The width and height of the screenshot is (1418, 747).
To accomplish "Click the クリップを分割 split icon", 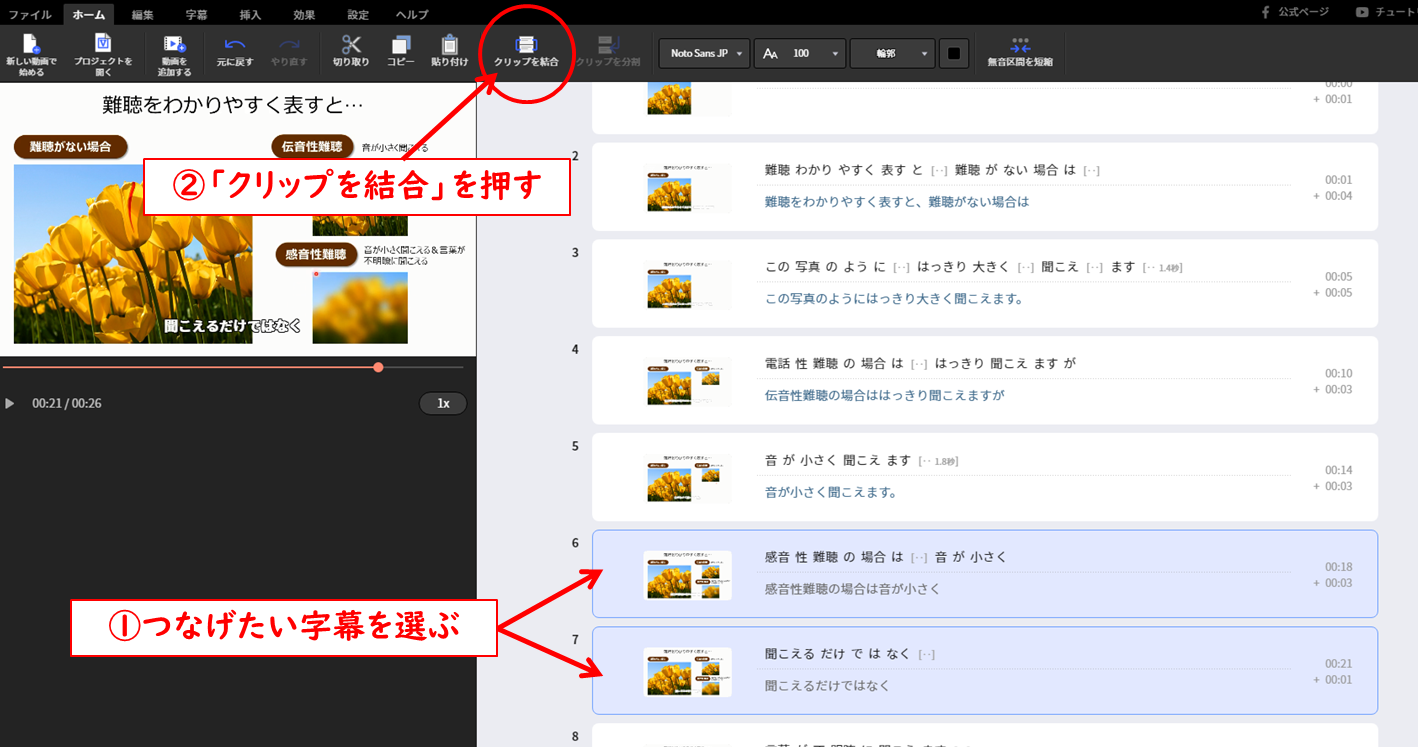I will (x=607, y=52).
